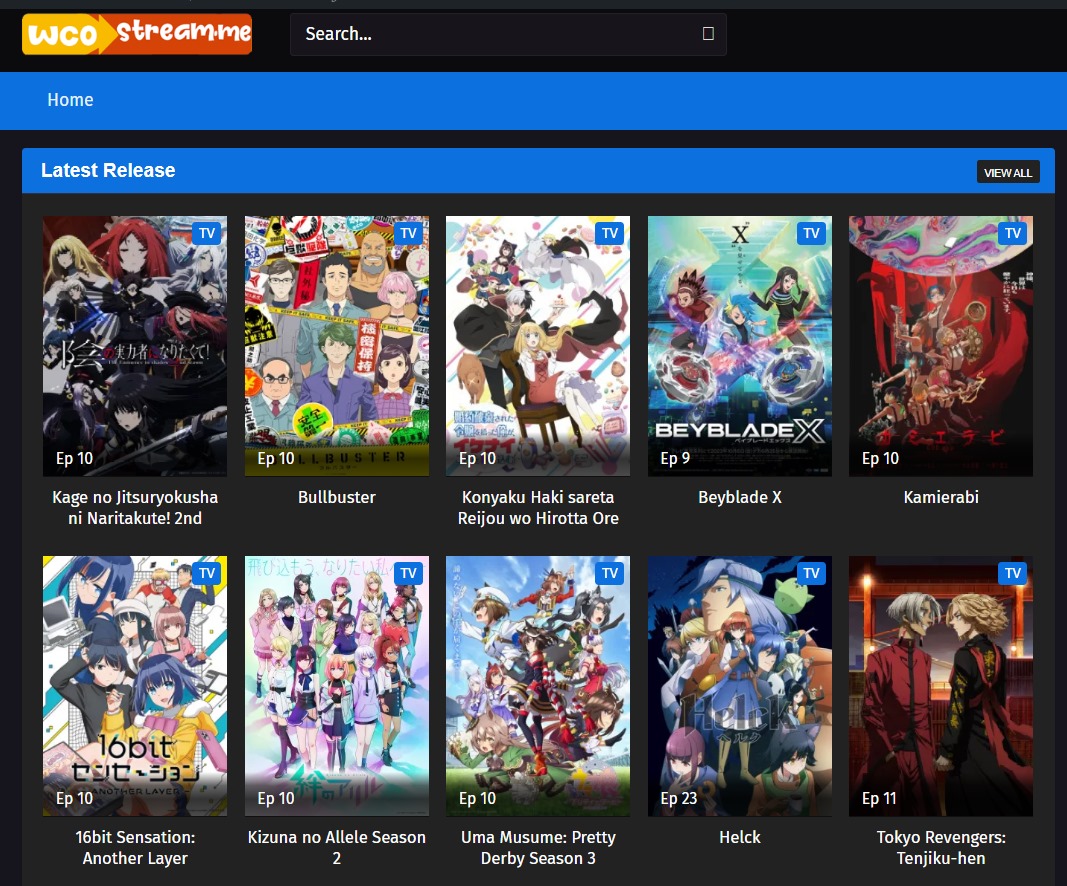Open the Bullbuster poster thumbnail
The height and width of the screenshot is (886, 1067).
(337, 346)
